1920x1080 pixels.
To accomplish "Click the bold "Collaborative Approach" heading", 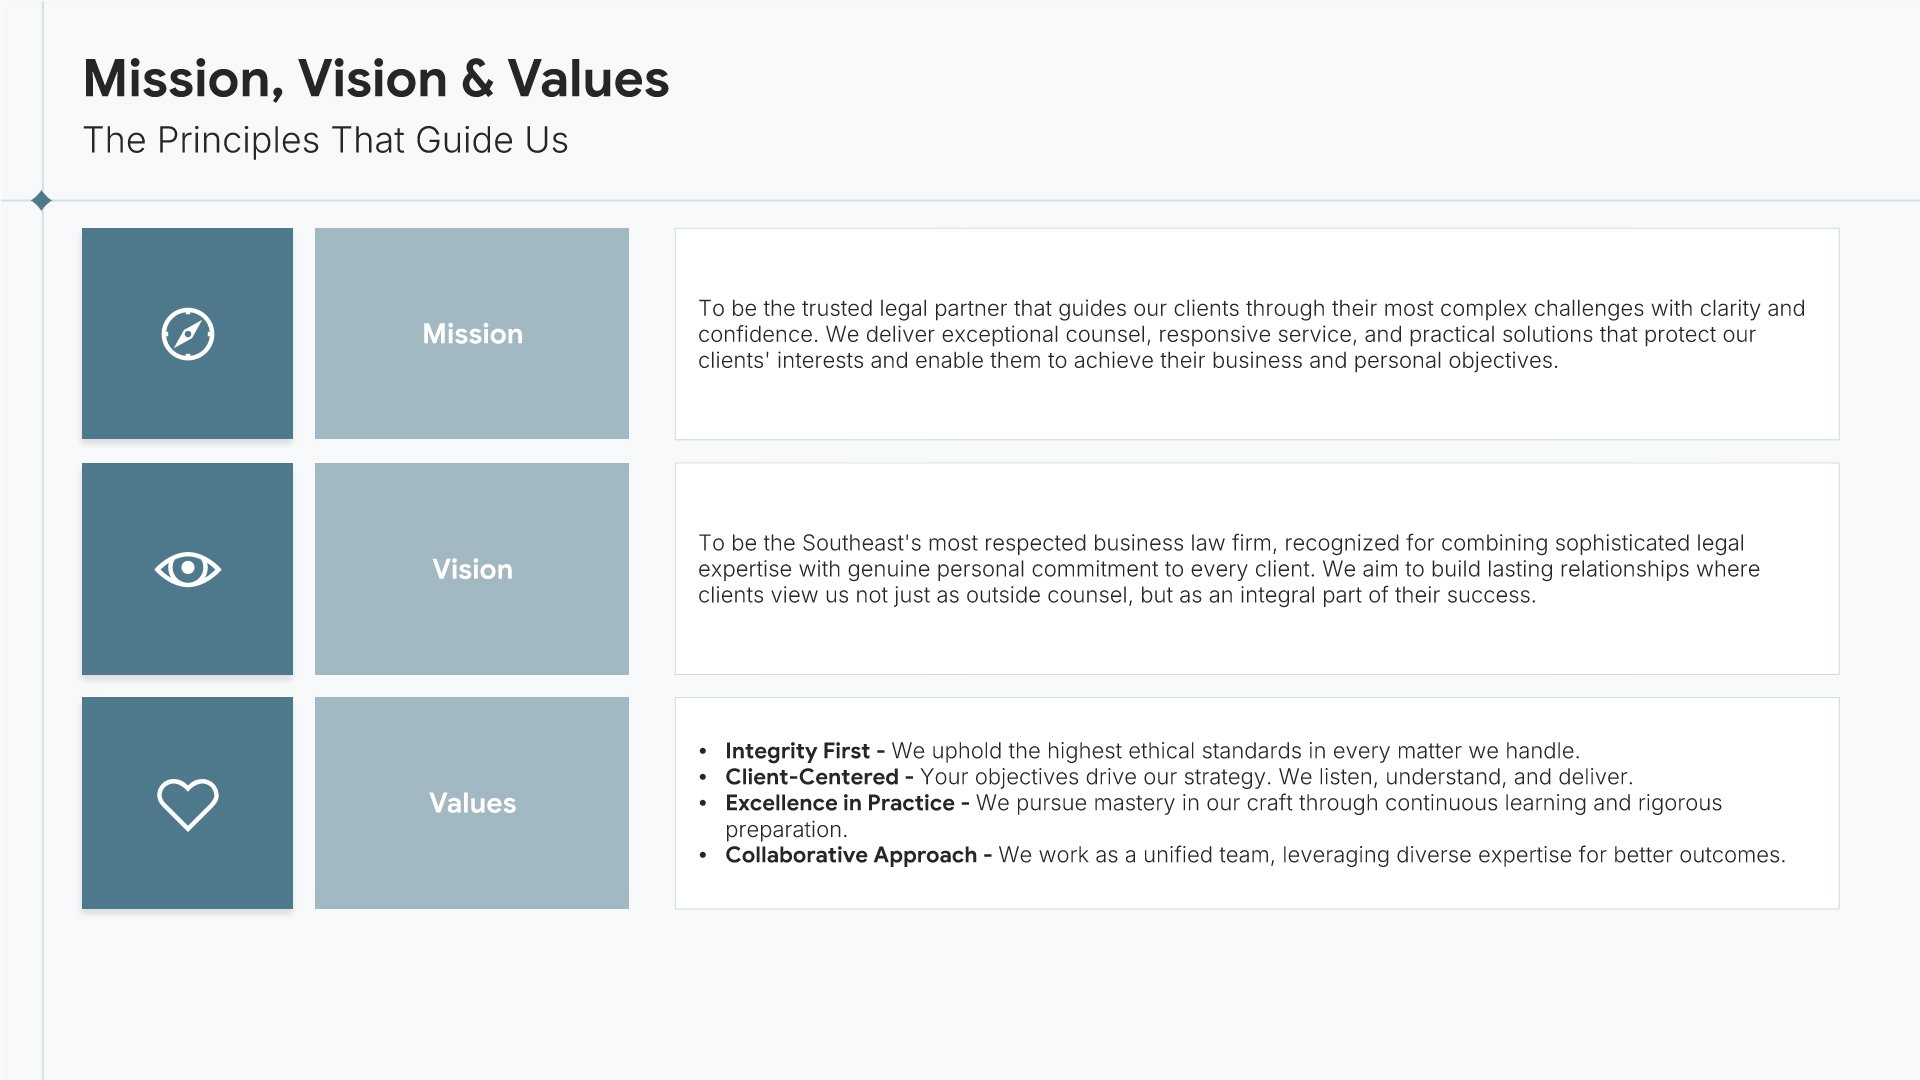I will point(850,855).
